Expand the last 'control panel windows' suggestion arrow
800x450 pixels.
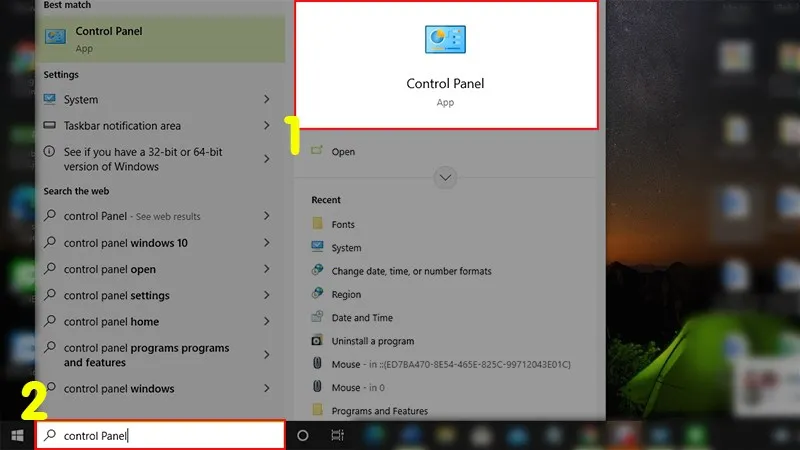point(266,388)
